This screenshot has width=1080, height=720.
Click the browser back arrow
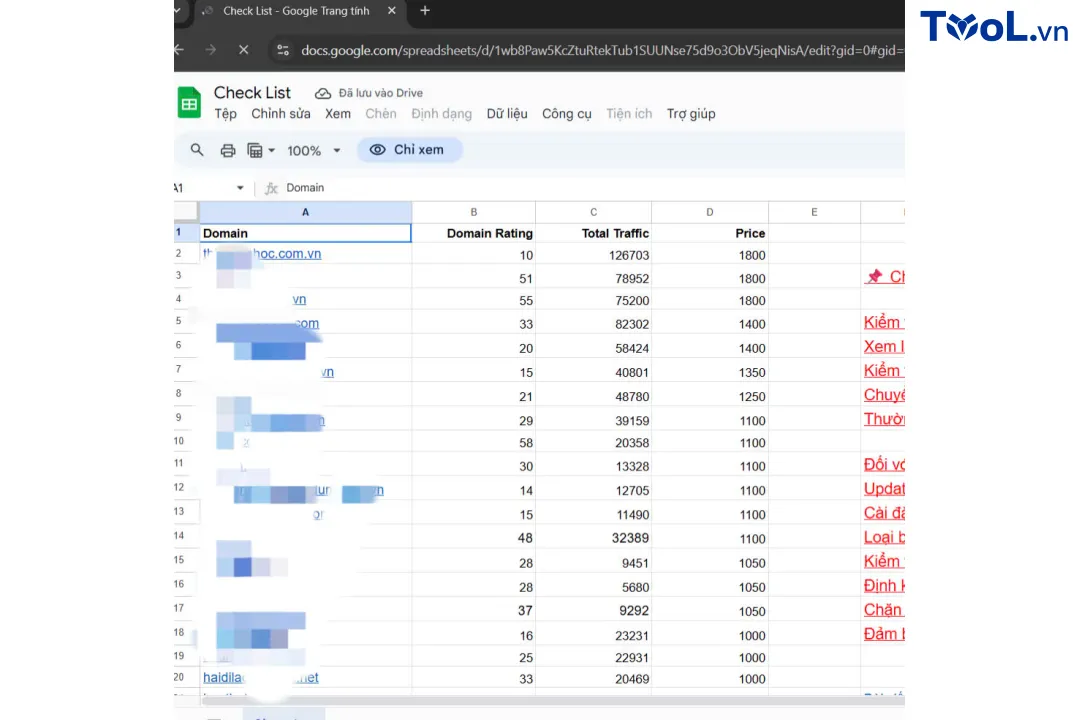(x=179, y=50)
